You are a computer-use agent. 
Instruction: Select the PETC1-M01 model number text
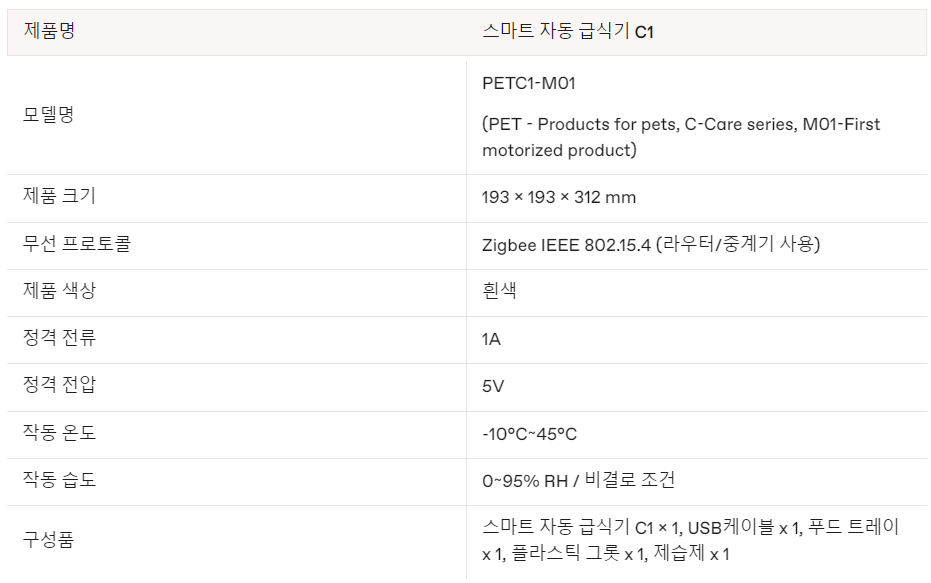coord(528,83)
